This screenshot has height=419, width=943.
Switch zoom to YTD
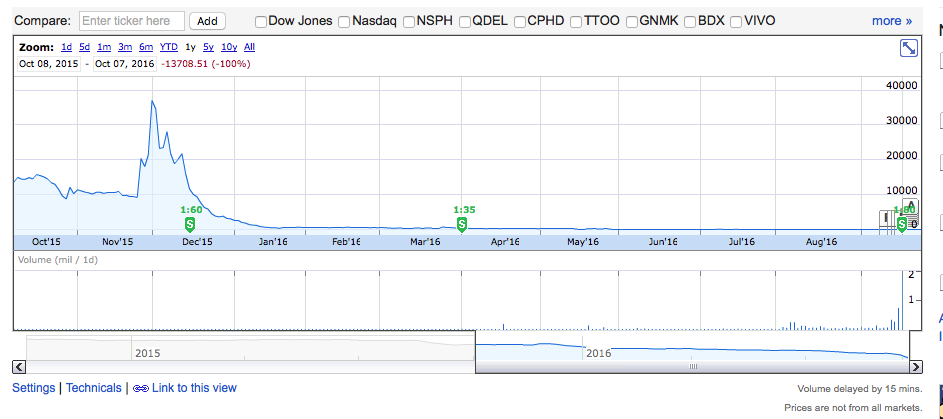tap(168, 47)
